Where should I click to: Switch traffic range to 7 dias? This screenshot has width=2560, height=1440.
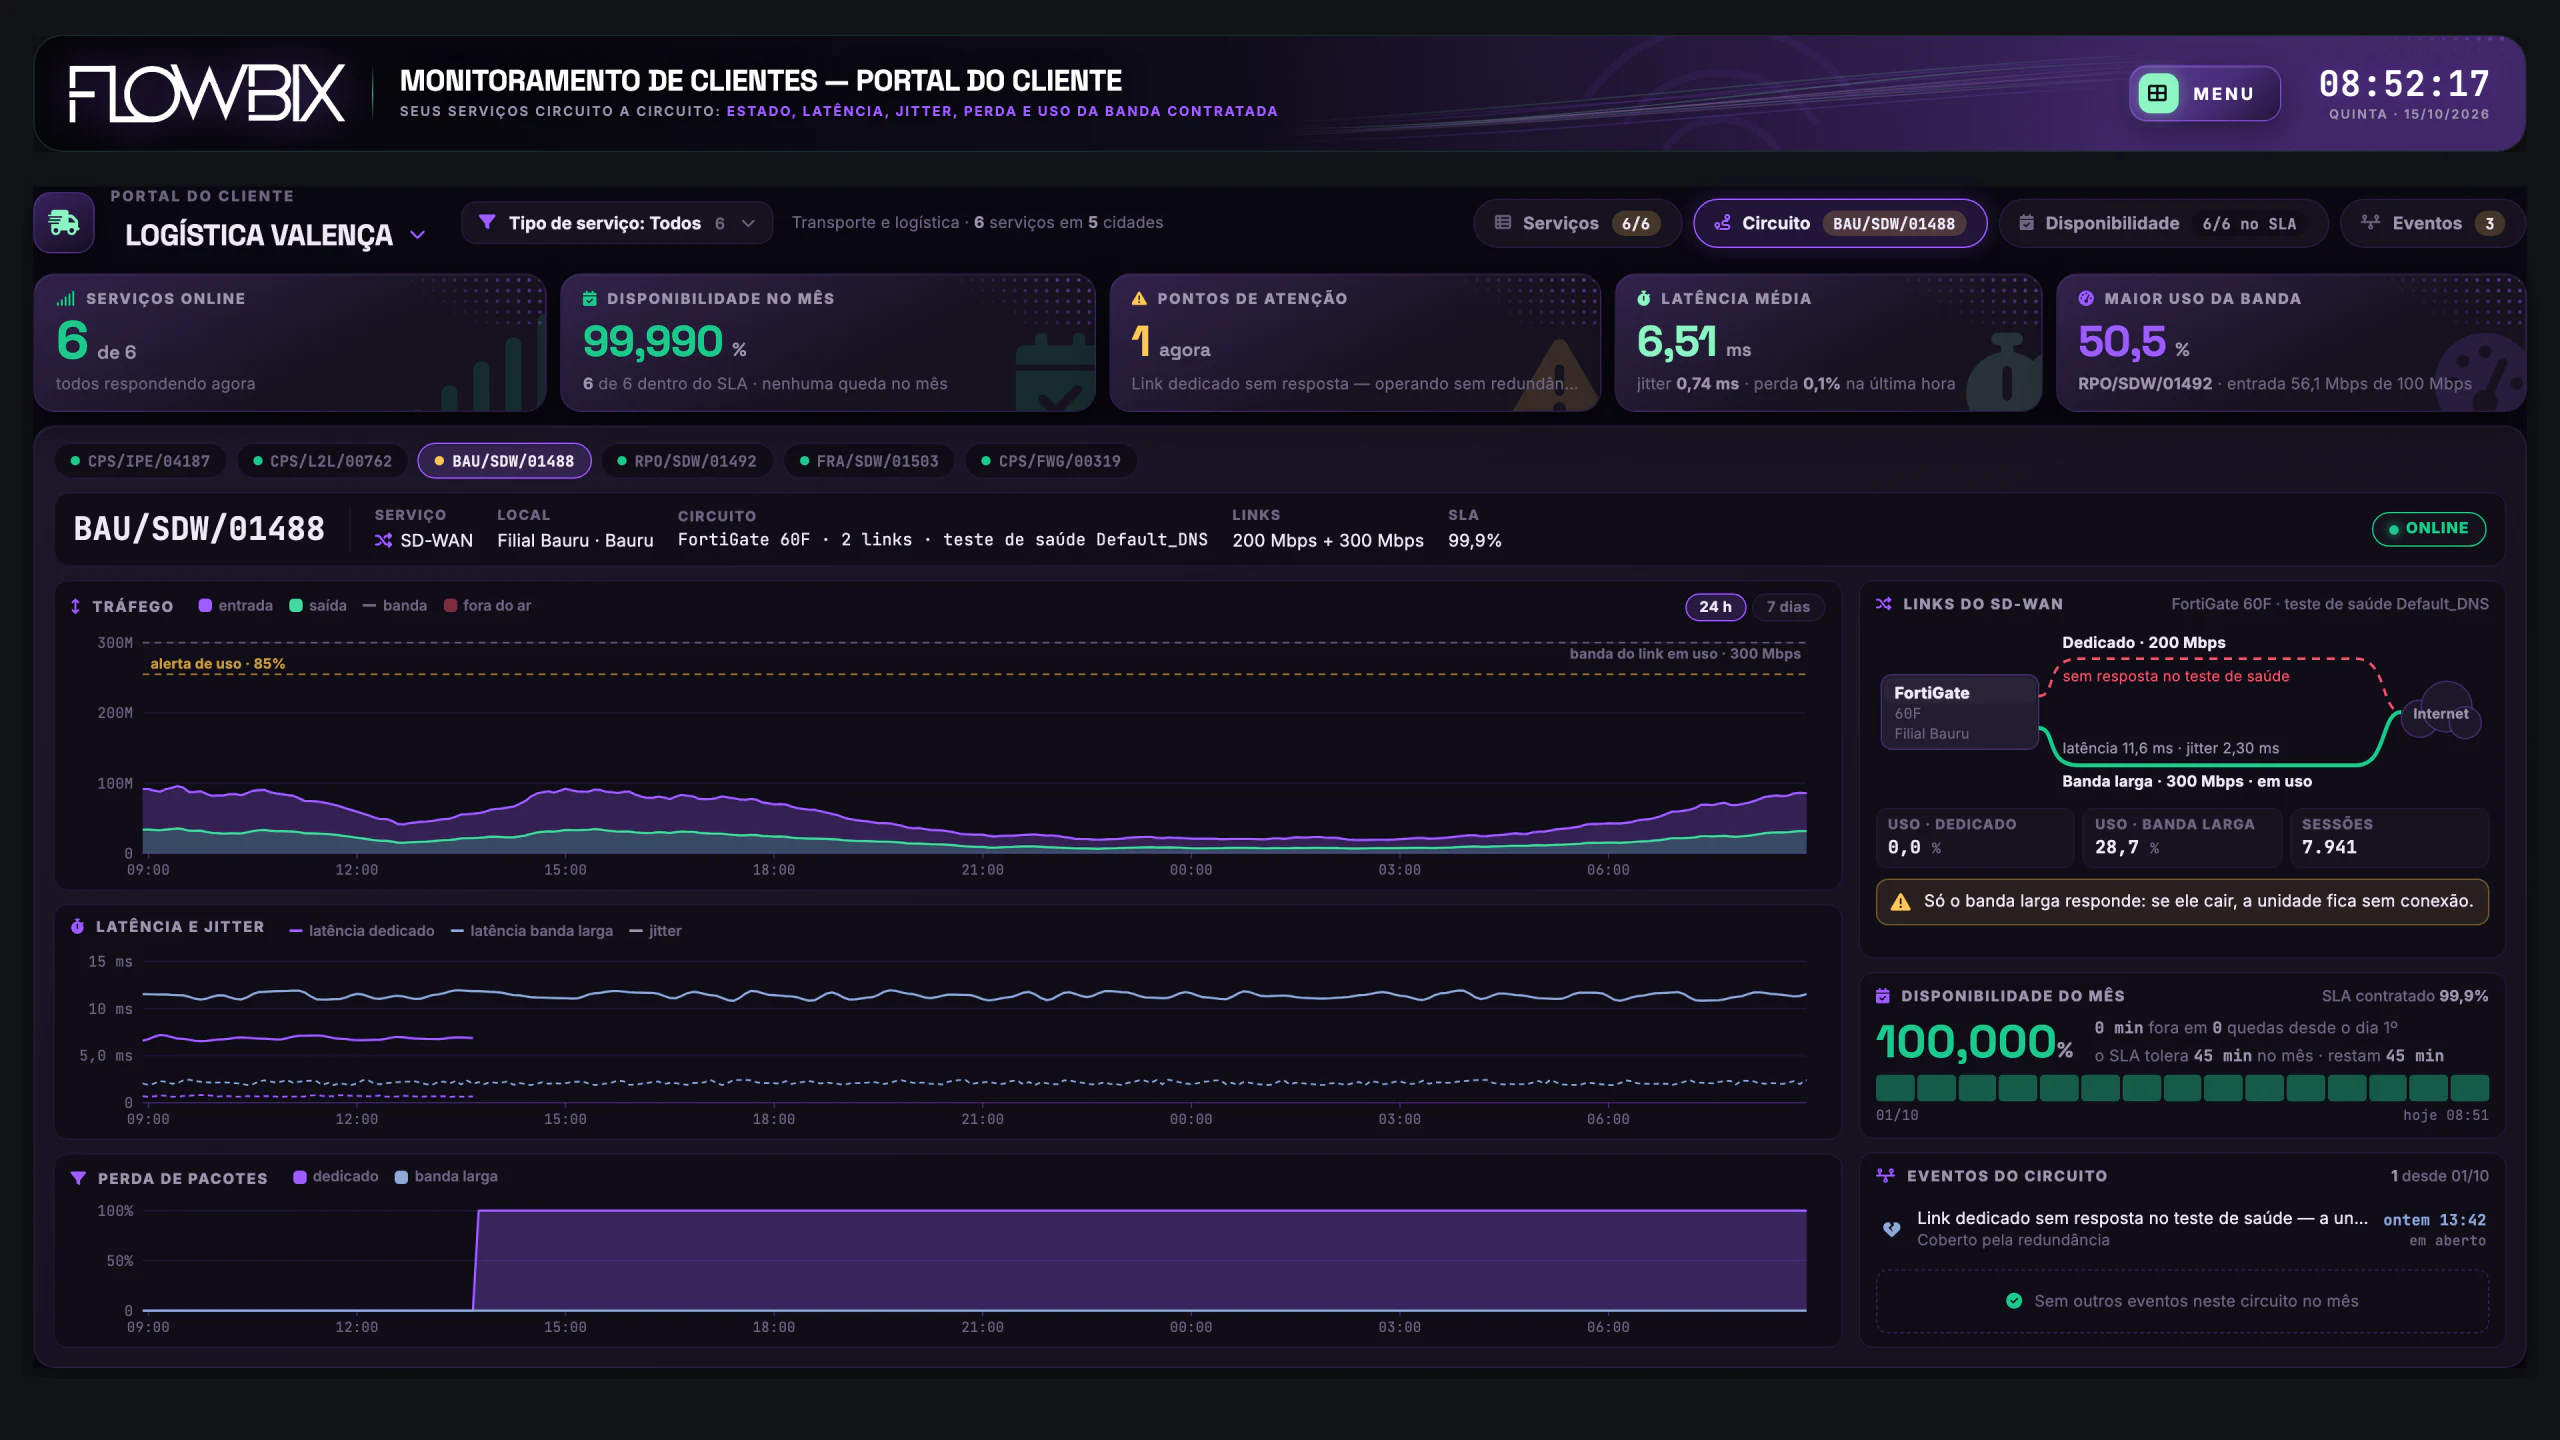[1788, 607]
